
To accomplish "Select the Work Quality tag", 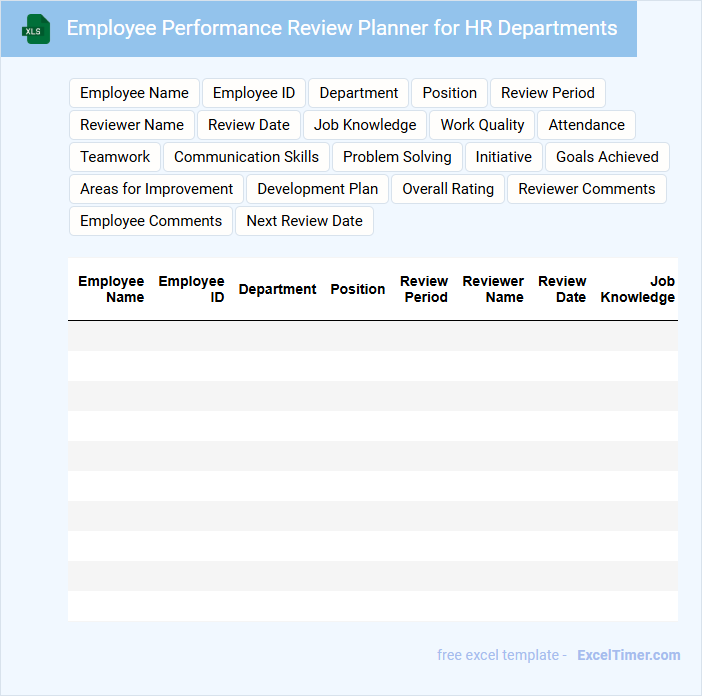I will 482,125.
